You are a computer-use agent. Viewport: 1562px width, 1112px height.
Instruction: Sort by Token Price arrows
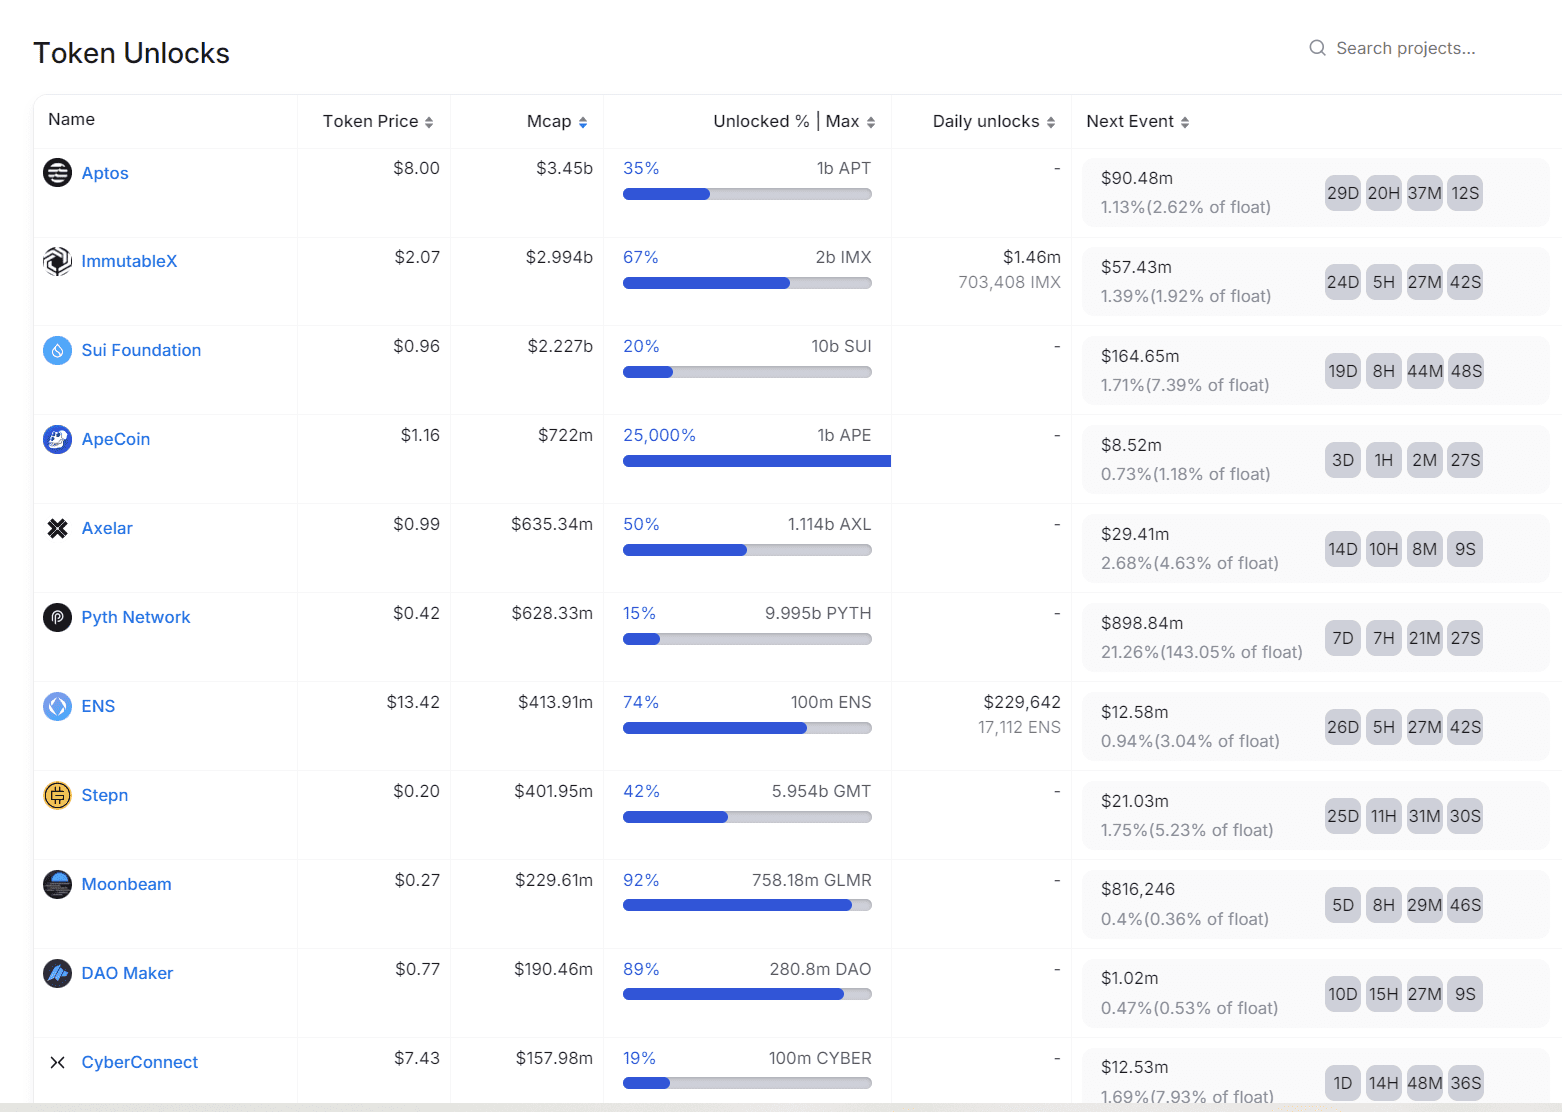pos(429,122)
